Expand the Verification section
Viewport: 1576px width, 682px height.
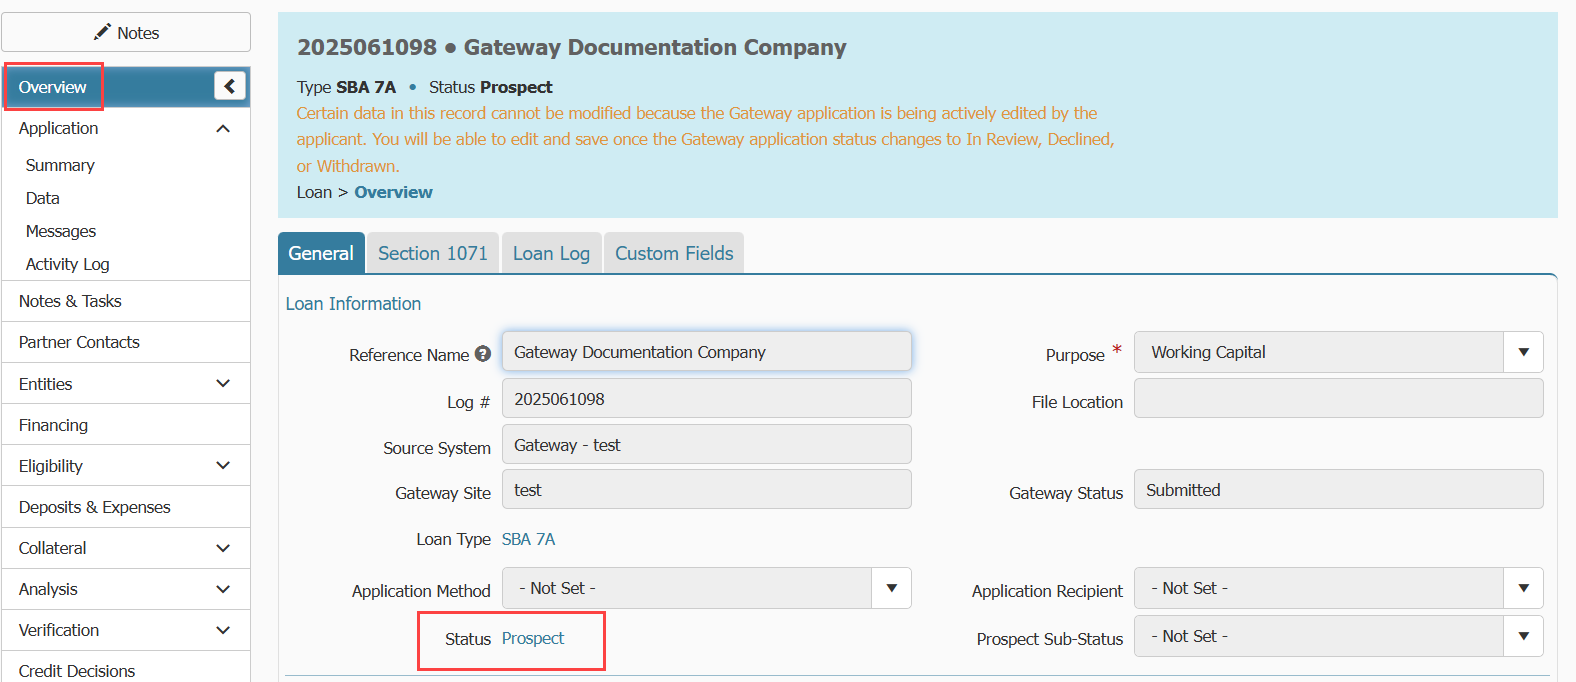[x=223, y=630]
